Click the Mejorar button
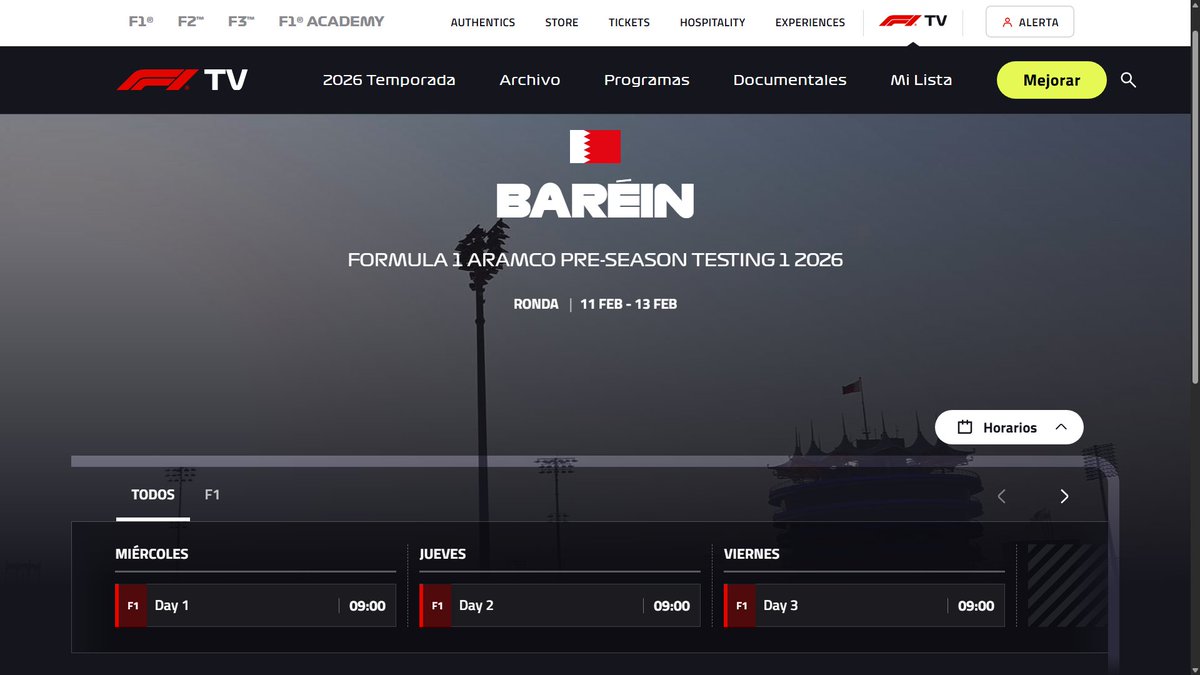1200x675 pixels. [x=1051, y=80]
